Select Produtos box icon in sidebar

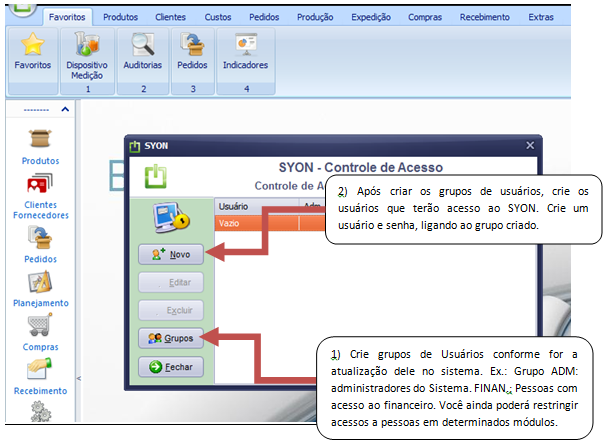40,139
